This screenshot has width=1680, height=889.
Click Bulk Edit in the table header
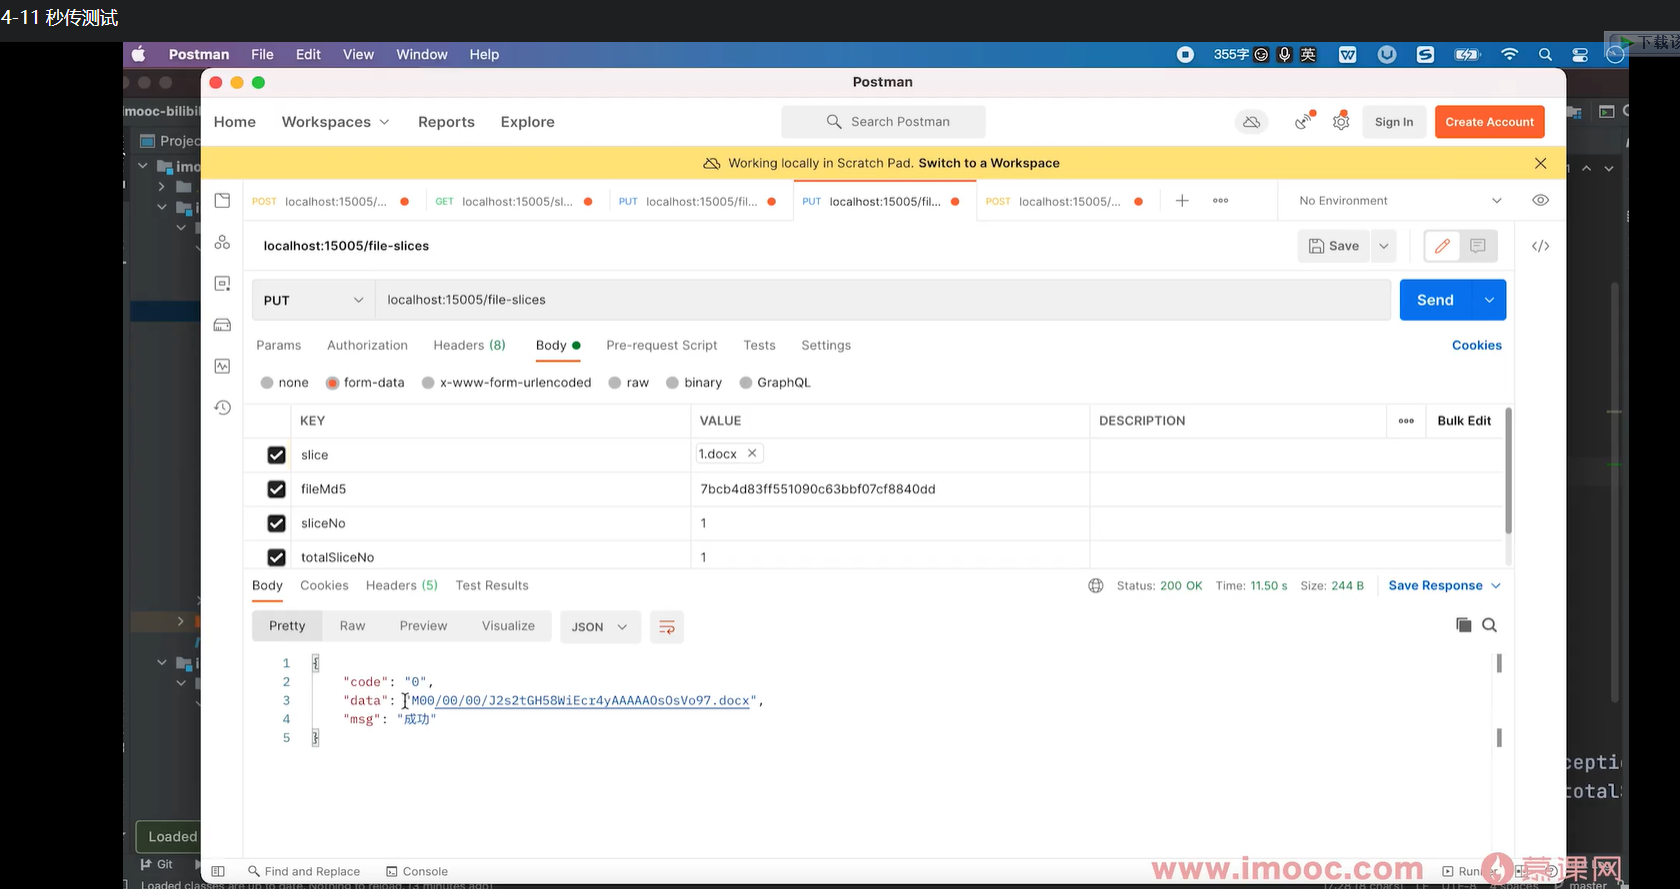tap(1464, 421)
